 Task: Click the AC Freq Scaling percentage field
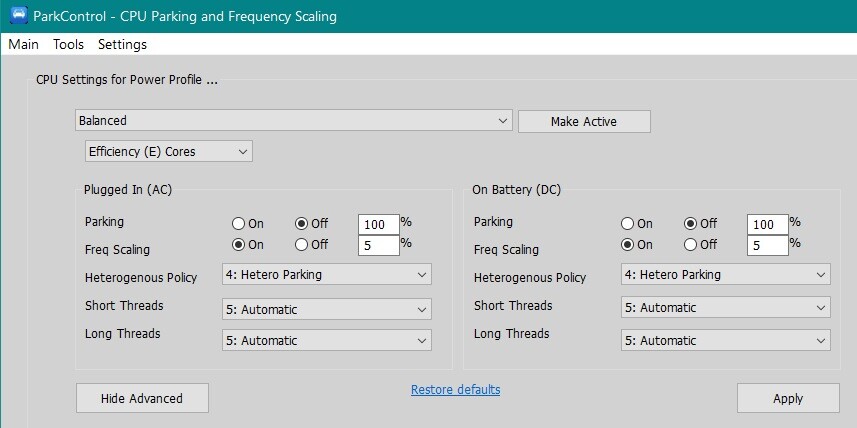click(379, 245)
